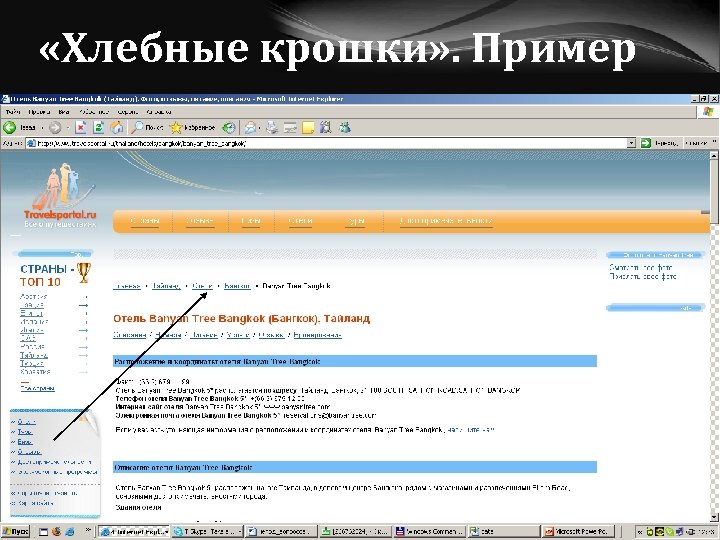Viewport: 720px width, 540px height.
Task: Click the Edit page toolbar icon
Action: tap(290, 127)
